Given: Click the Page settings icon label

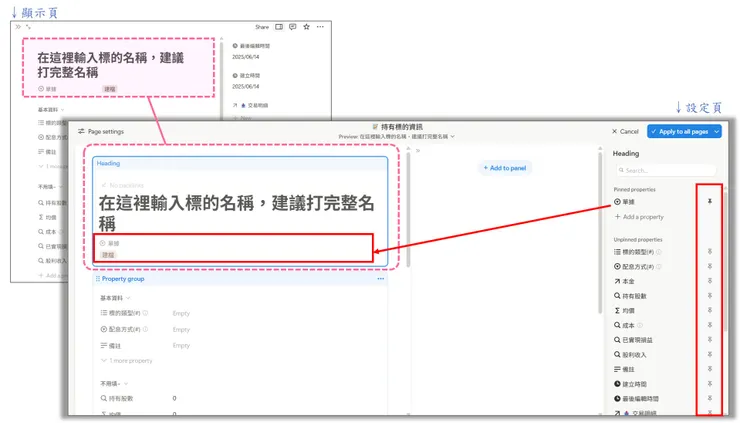Looking at the screenshot, I should (x=101, y=131).
